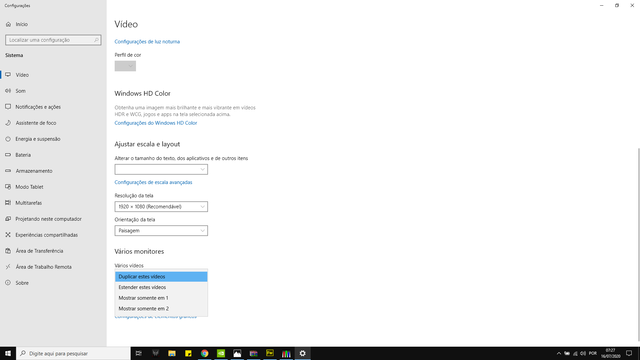Choose Mostrar somente em 1
Viewport: 640px width, 360px height.
point(161,298)
